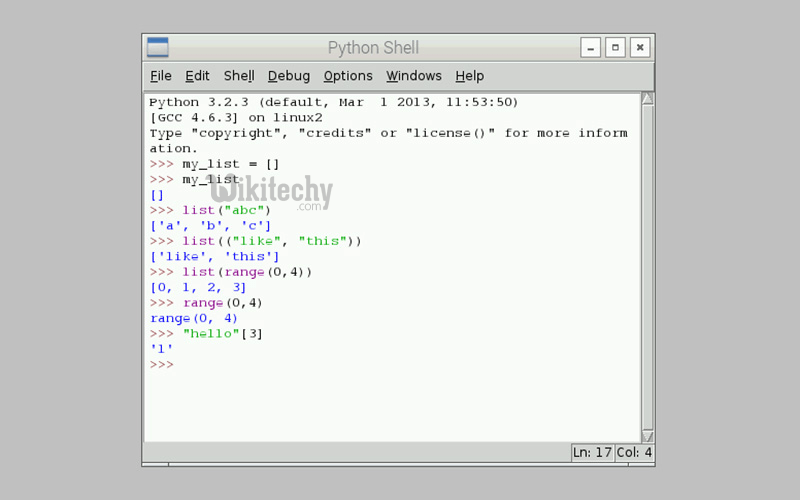The width and height of the screenshot is (800, 500).
Task: Open the Windows menu
Action: (x=414, y=76)
